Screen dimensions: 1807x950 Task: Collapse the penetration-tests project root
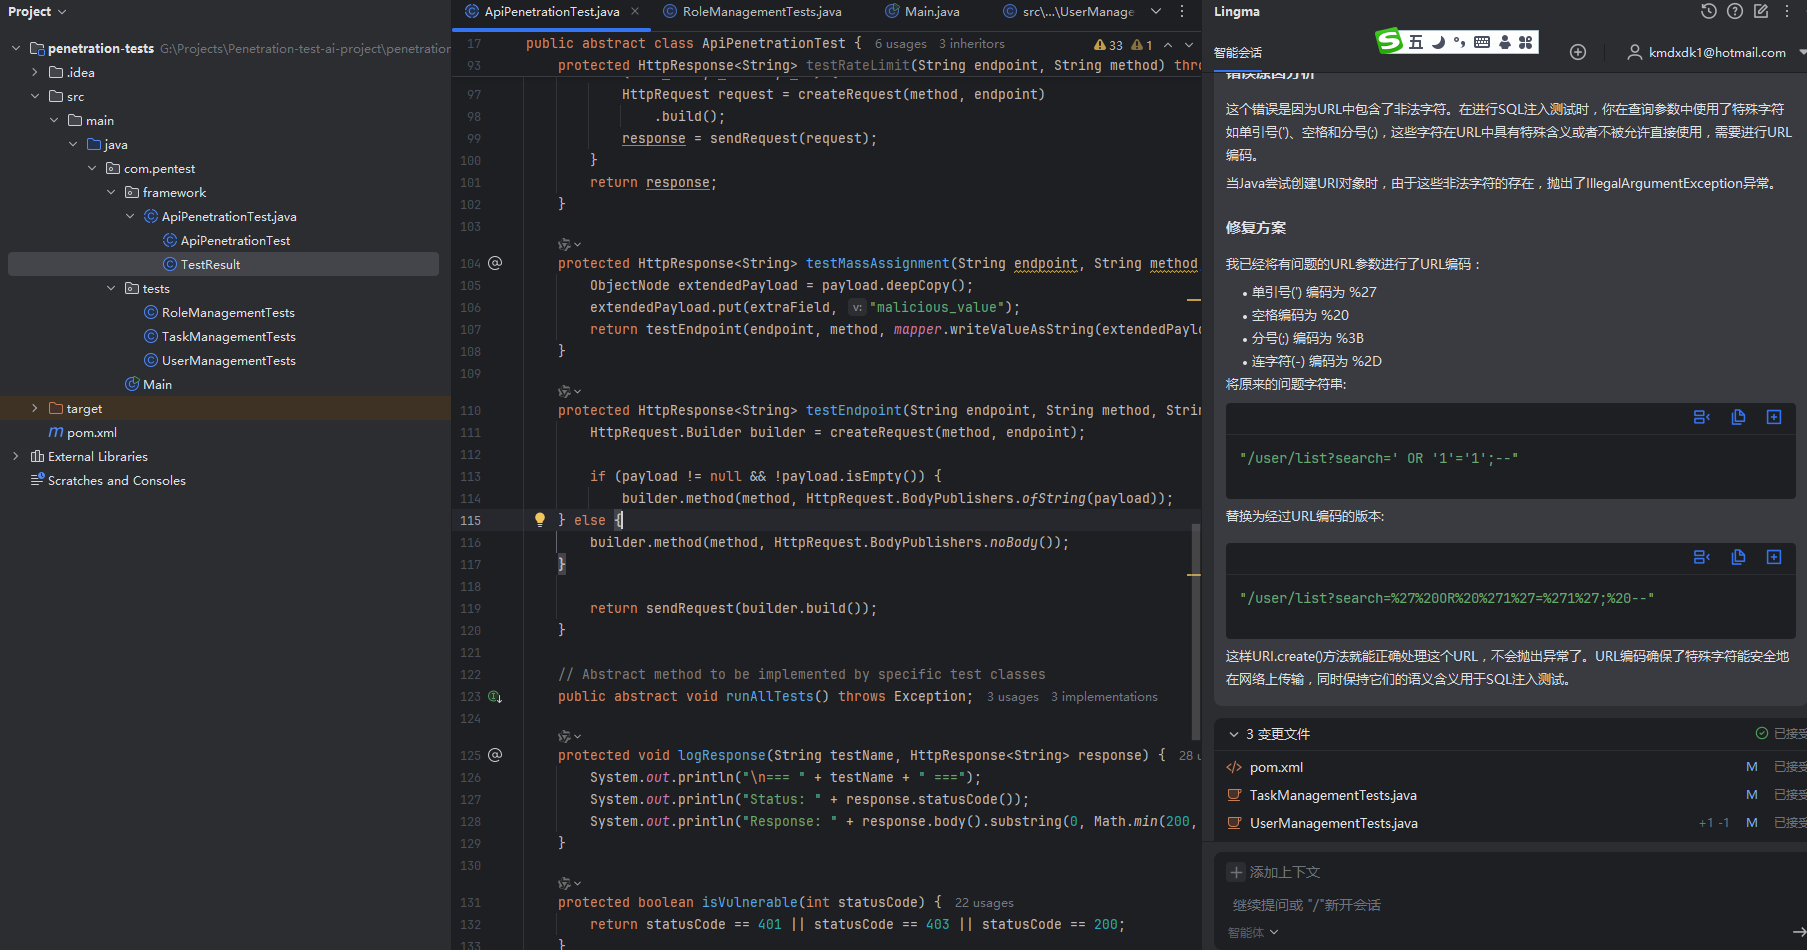click(15, 48)
